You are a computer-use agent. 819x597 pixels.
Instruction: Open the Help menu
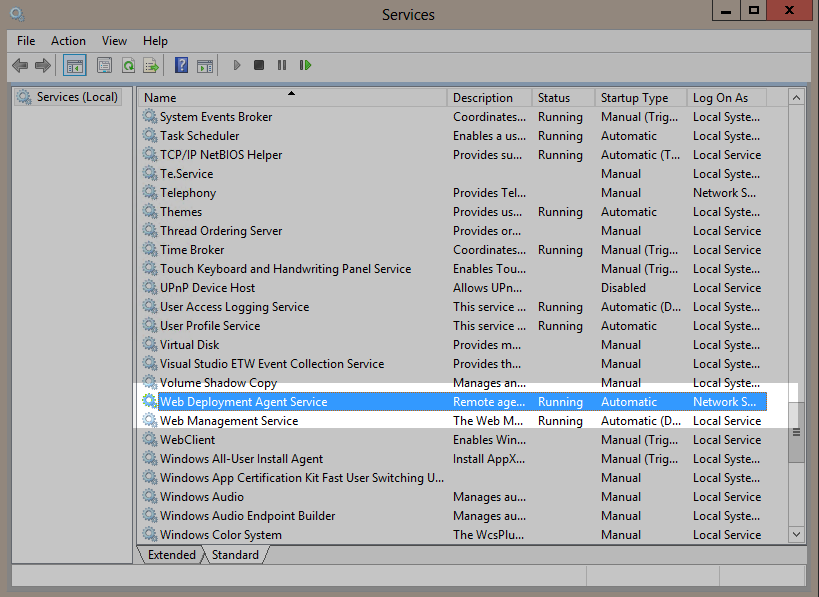[x=155, y=41]
